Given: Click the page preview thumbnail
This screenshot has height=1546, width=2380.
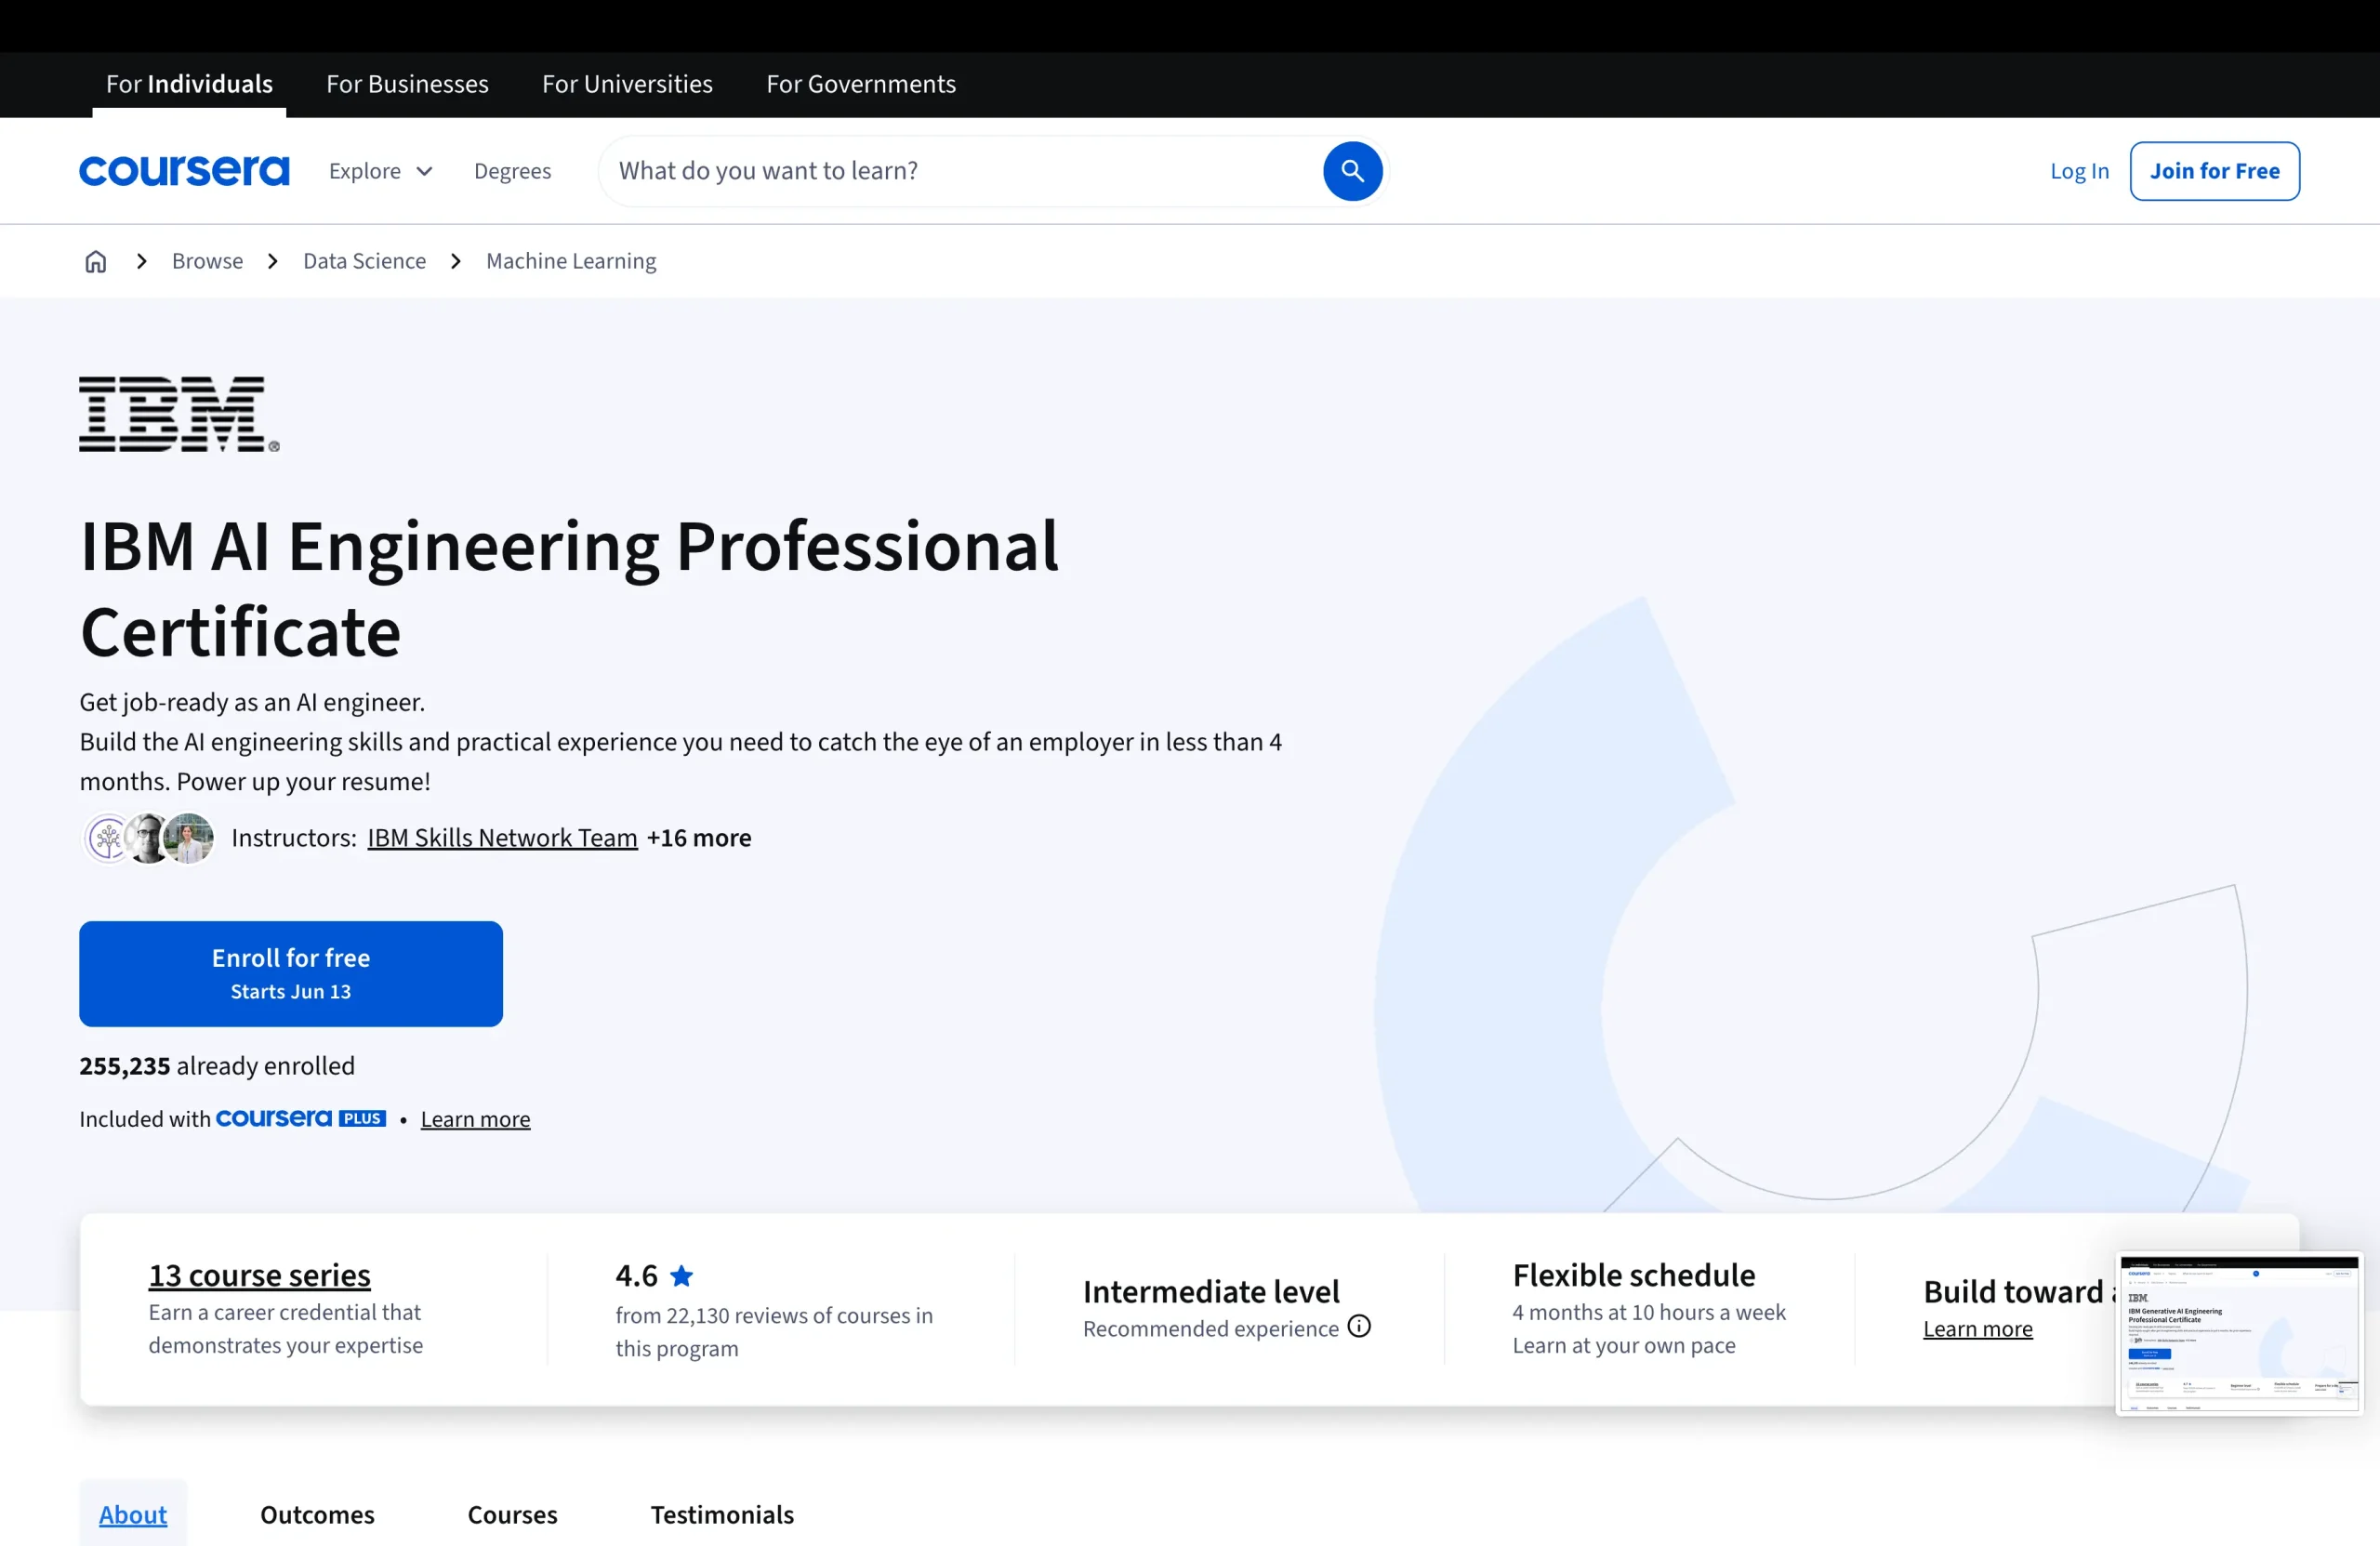Looking at the screenshot, I should 2239,1333.
